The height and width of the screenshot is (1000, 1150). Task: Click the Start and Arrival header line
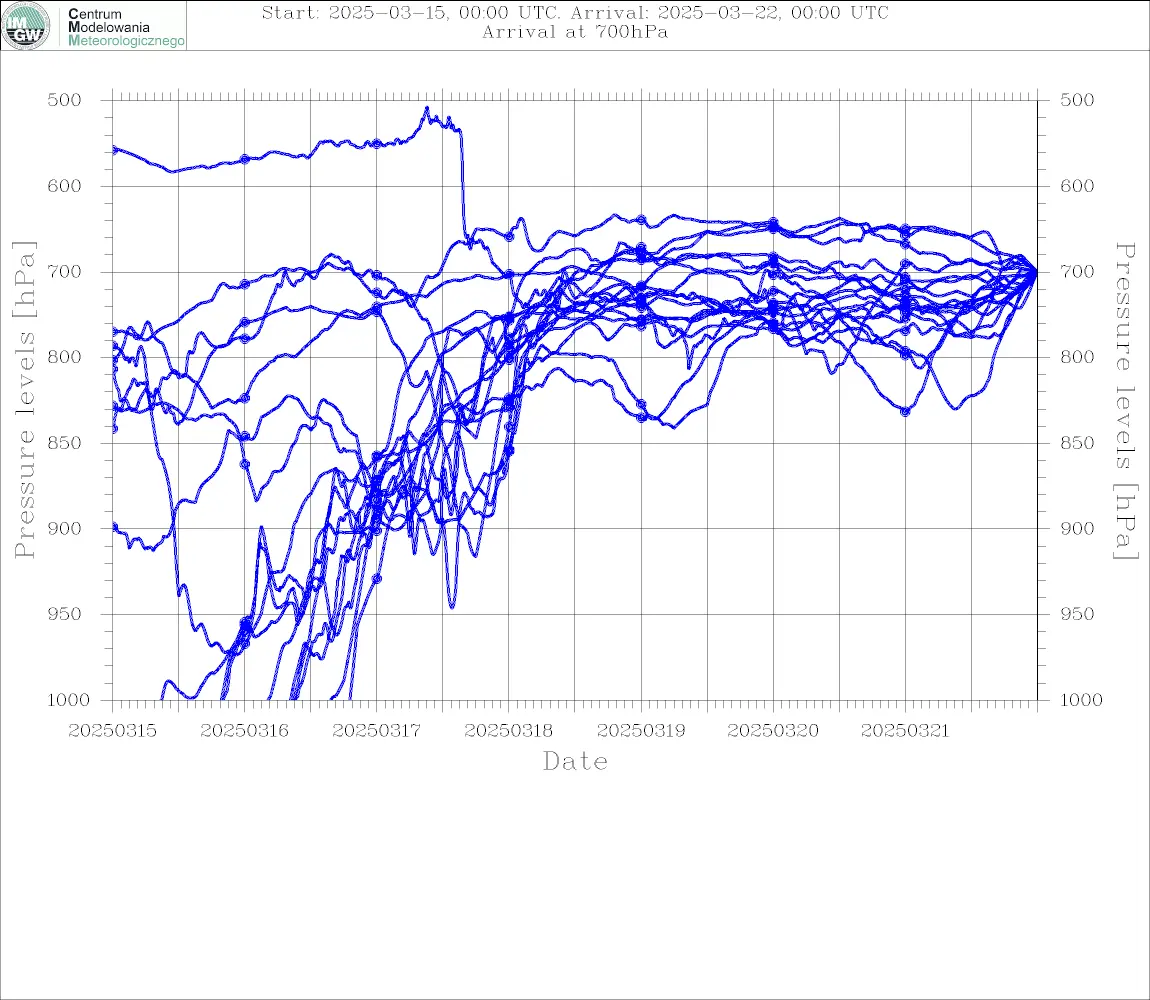[575, 12]
